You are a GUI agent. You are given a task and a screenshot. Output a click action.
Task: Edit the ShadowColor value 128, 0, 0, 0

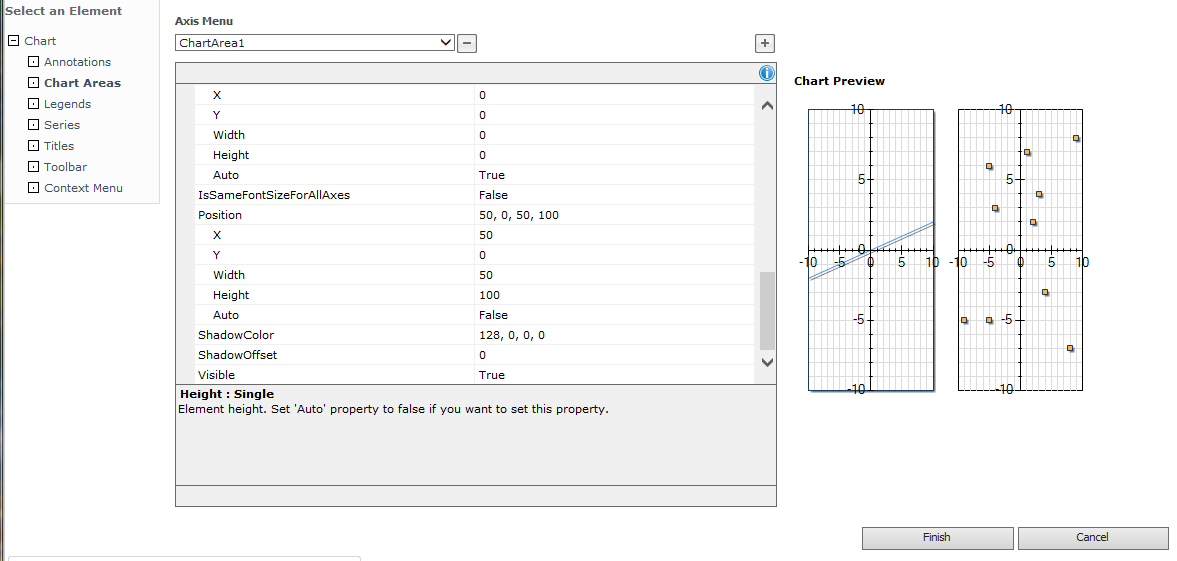614,335
